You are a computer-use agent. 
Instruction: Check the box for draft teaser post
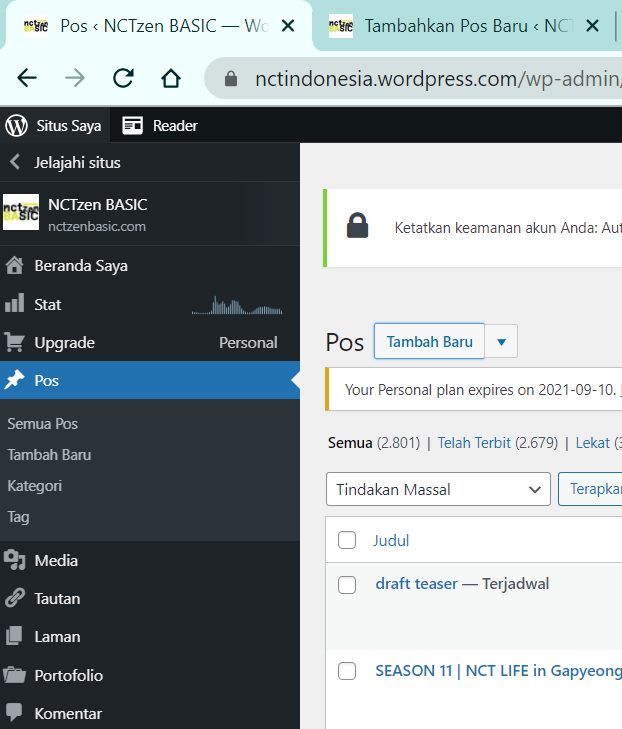(x=347, y=585)
